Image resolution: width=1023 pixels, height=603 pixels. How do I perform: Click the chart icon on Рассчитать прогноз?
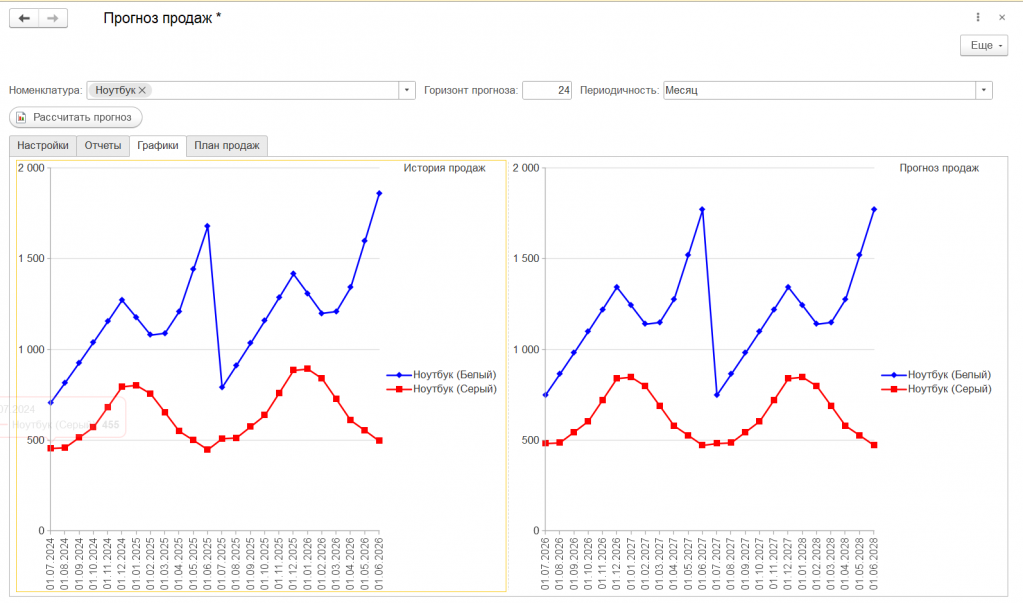coord(21,117)
